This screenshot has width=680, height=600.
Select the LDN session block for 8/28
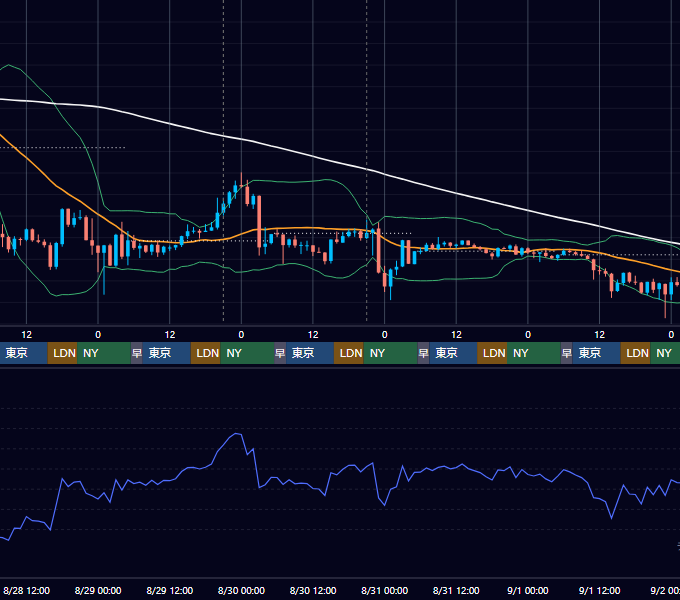tap(62, 353)
